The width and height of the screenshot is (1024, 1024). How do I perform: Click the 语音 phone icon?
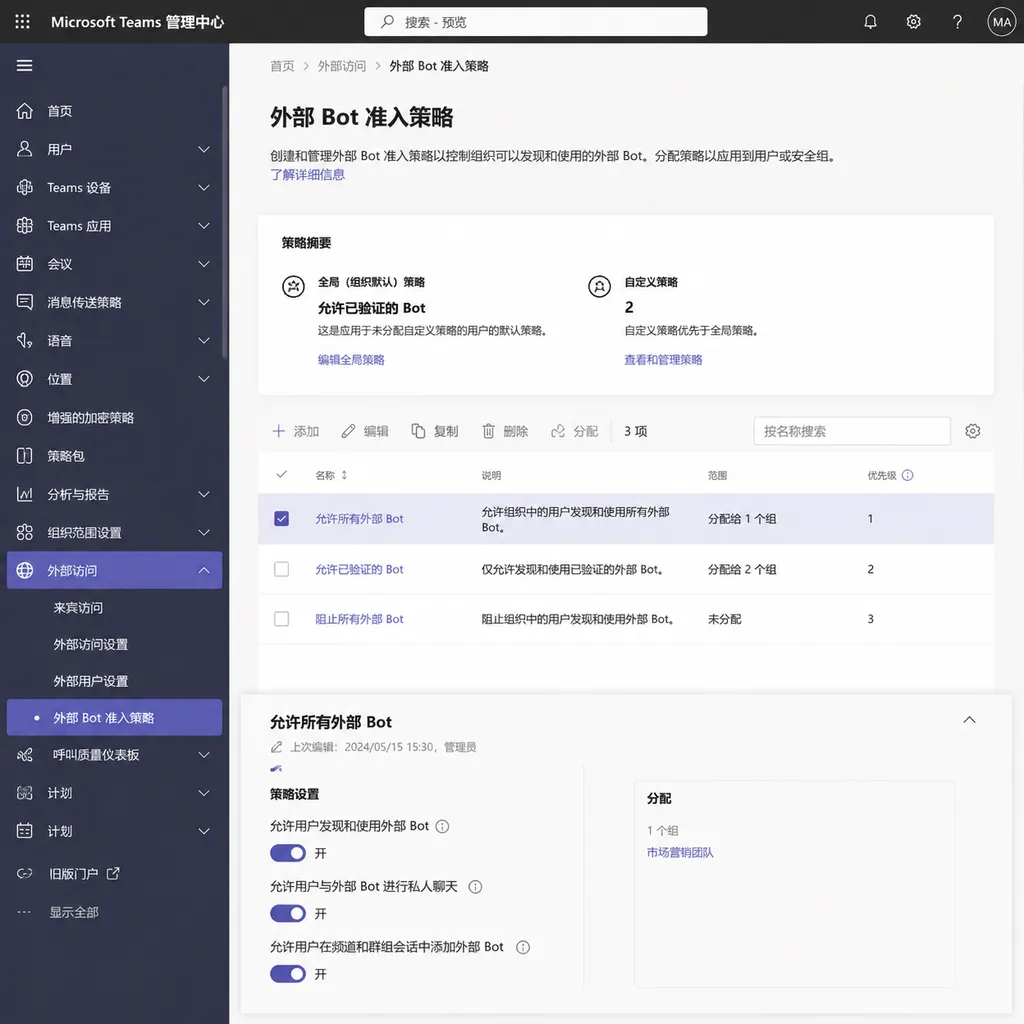(24, 340)
